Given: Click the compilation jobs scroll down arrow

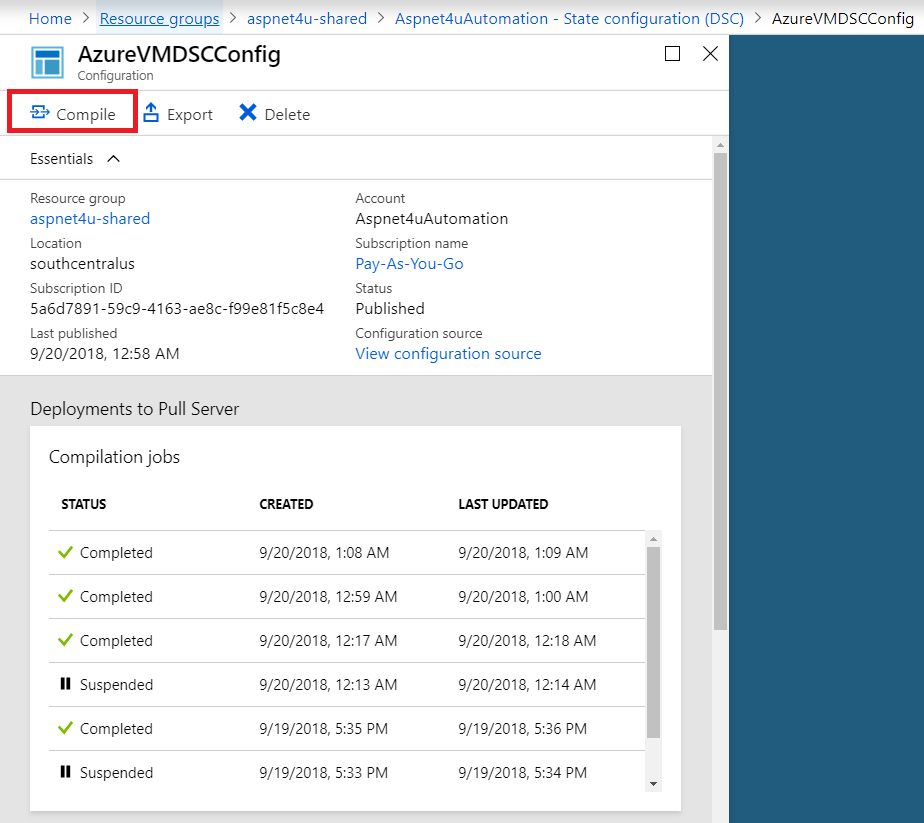Looking at the screenshot, I should (x=653, y=784).
